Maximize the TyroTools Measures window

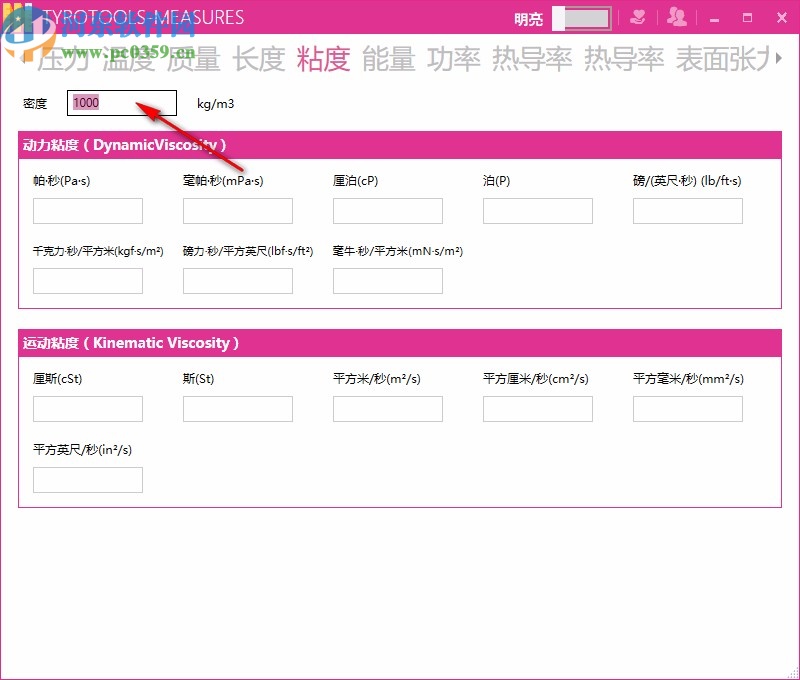pos(747,18)
